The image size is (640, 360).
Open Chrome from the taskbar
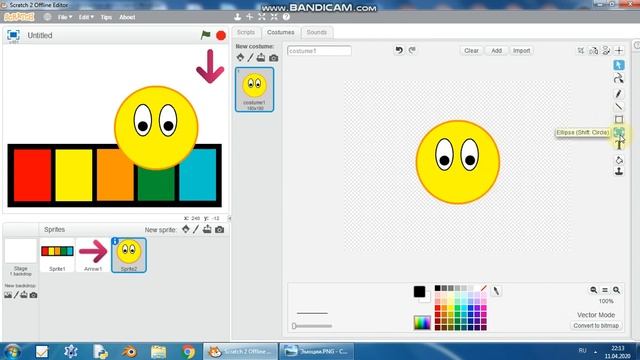(188, 351)
